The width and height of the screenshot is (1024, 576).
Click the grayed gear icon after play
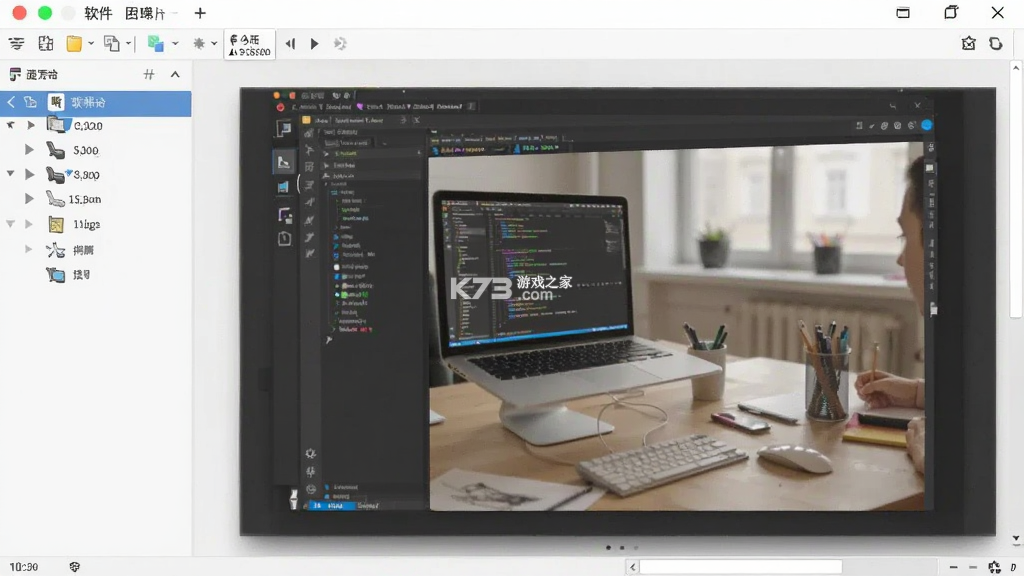click(x=340, y=44)
